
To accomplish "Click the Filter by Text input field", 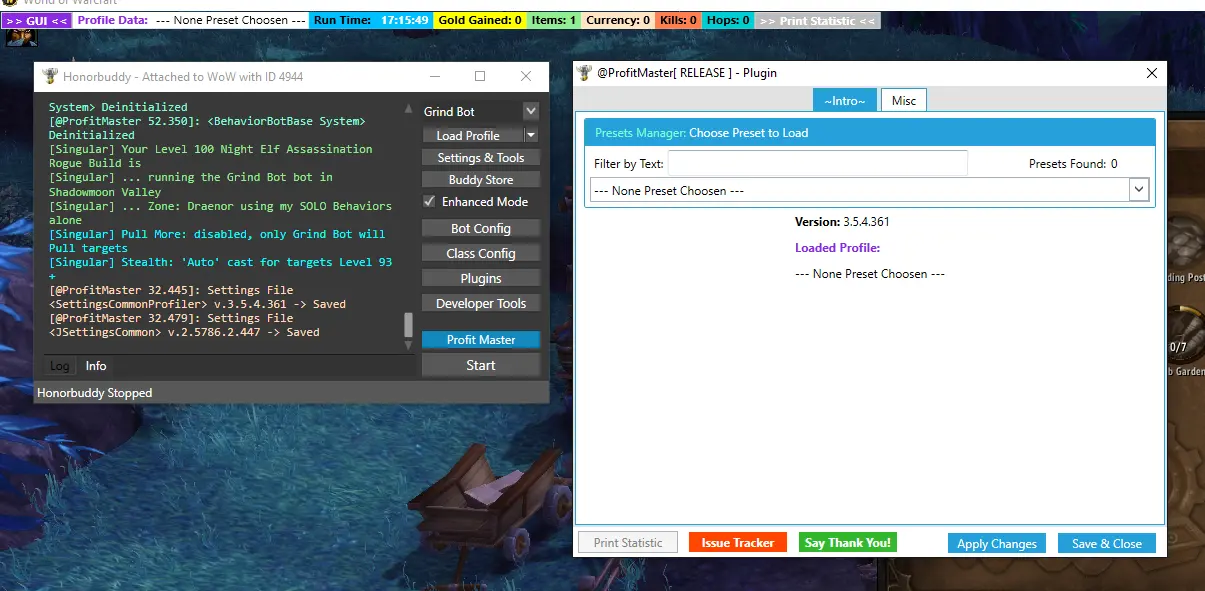I will pos(817,163).
